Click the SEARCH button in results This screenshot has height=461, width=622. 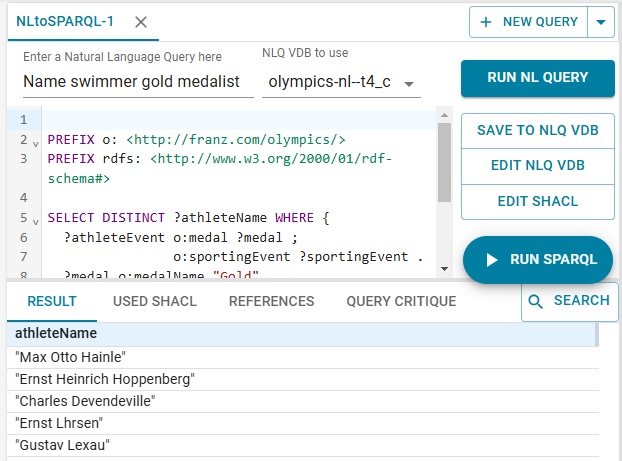pyautogui.click(x=570, y=302)
